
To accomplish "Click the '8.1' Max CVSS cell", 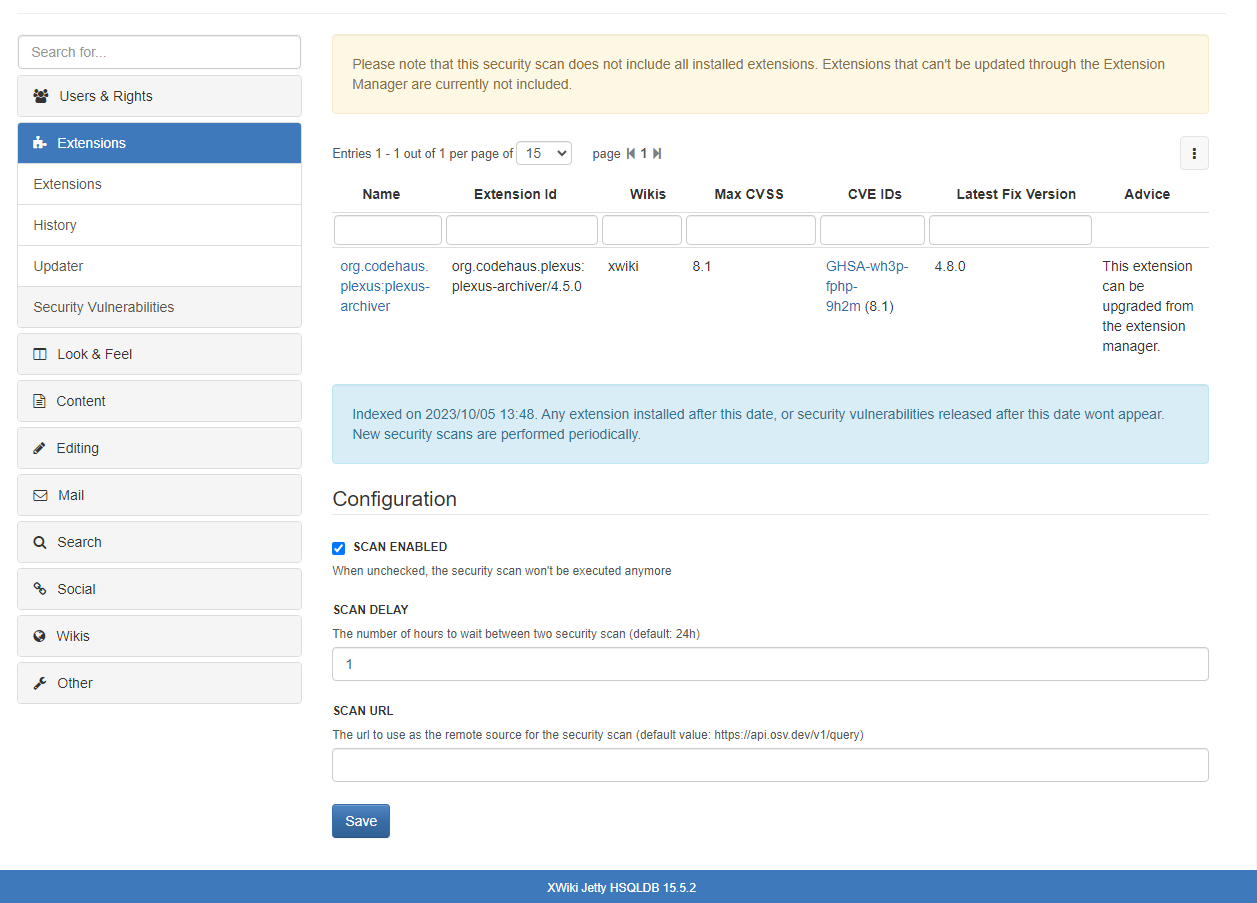I will click(x=701, y=266).
